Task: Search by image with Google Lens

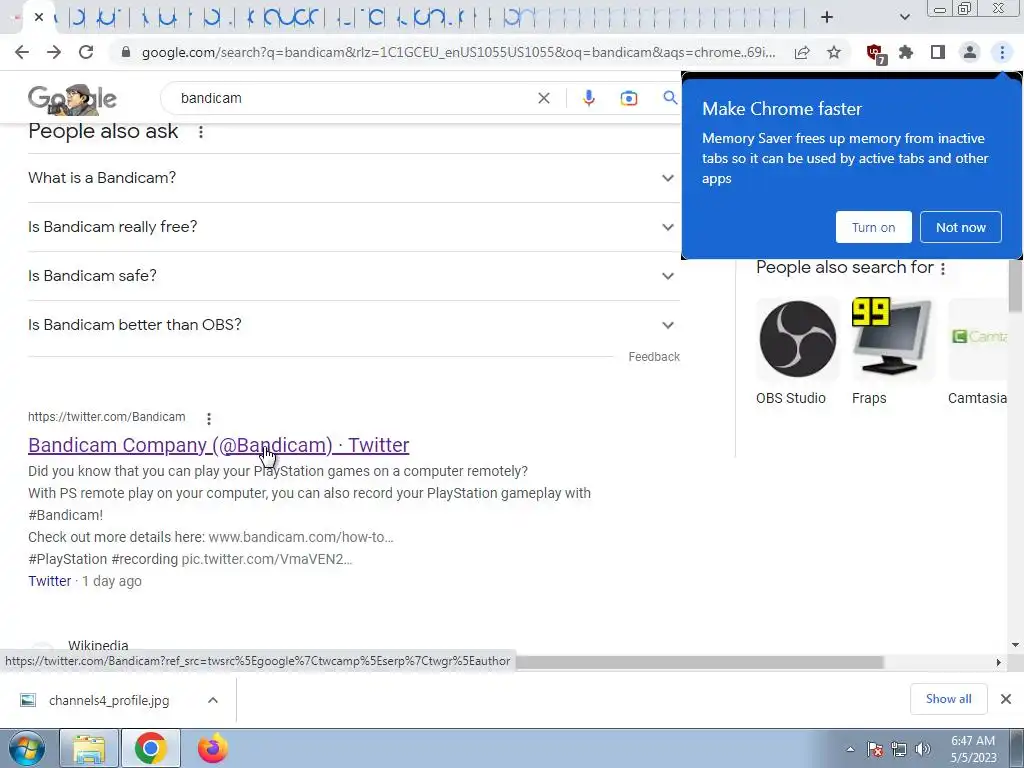Action: click(628, 98)
